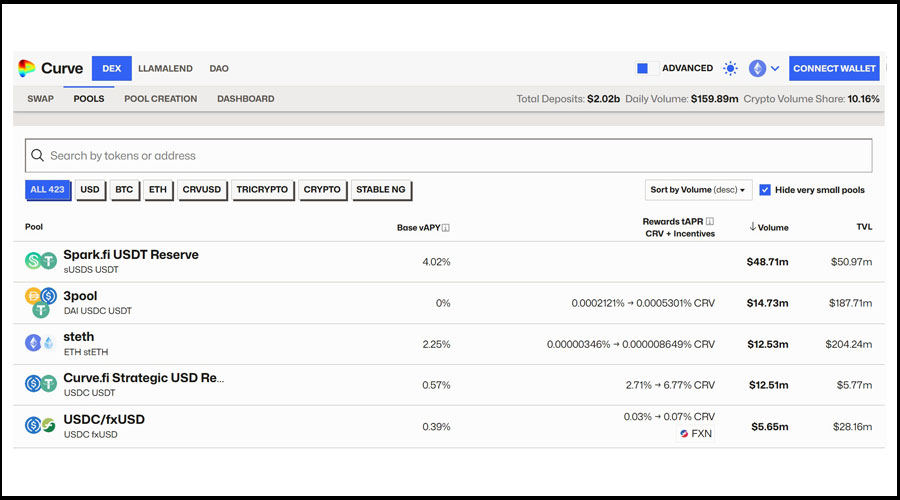Open the Sort by Volume dropdown
The height and width of the screenshot is (500, 900).
pyautogui.click(x=698, y=190)
